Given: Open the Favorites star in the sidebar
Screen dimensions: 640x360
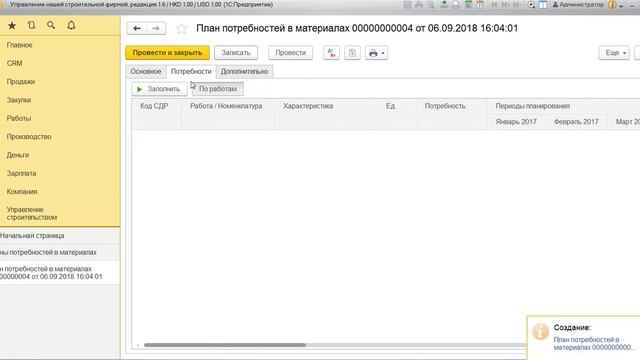Looking at the screenshot, I should pos(12,26).
